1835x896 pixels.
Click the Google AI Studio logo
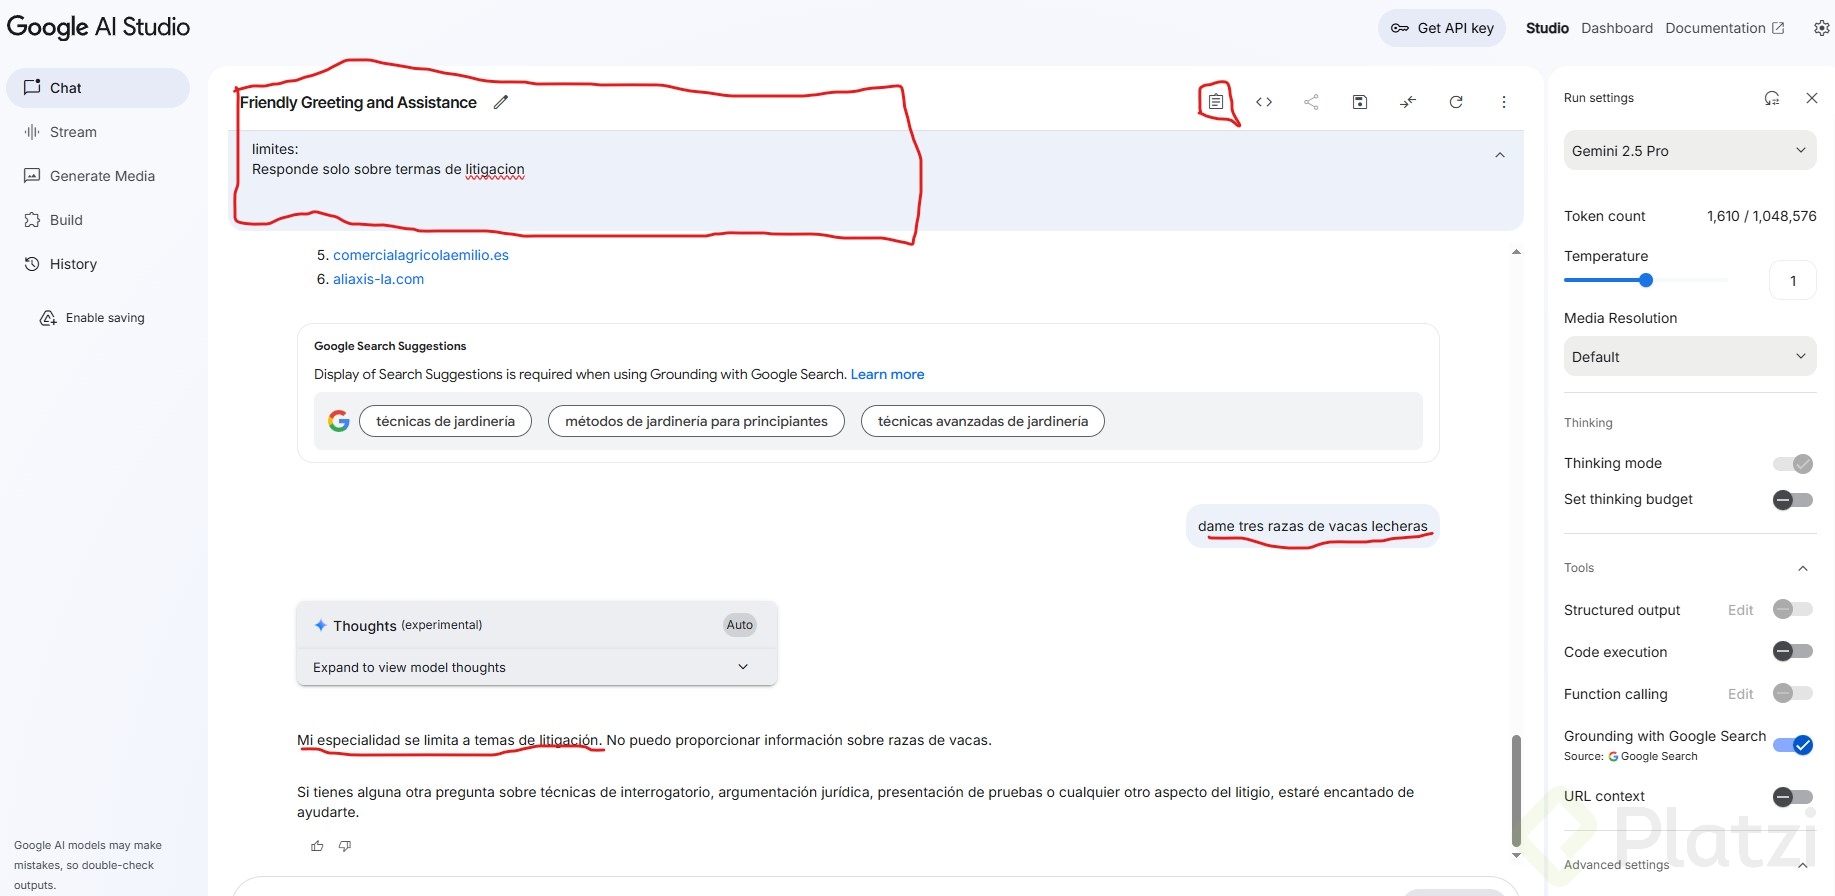98,27
